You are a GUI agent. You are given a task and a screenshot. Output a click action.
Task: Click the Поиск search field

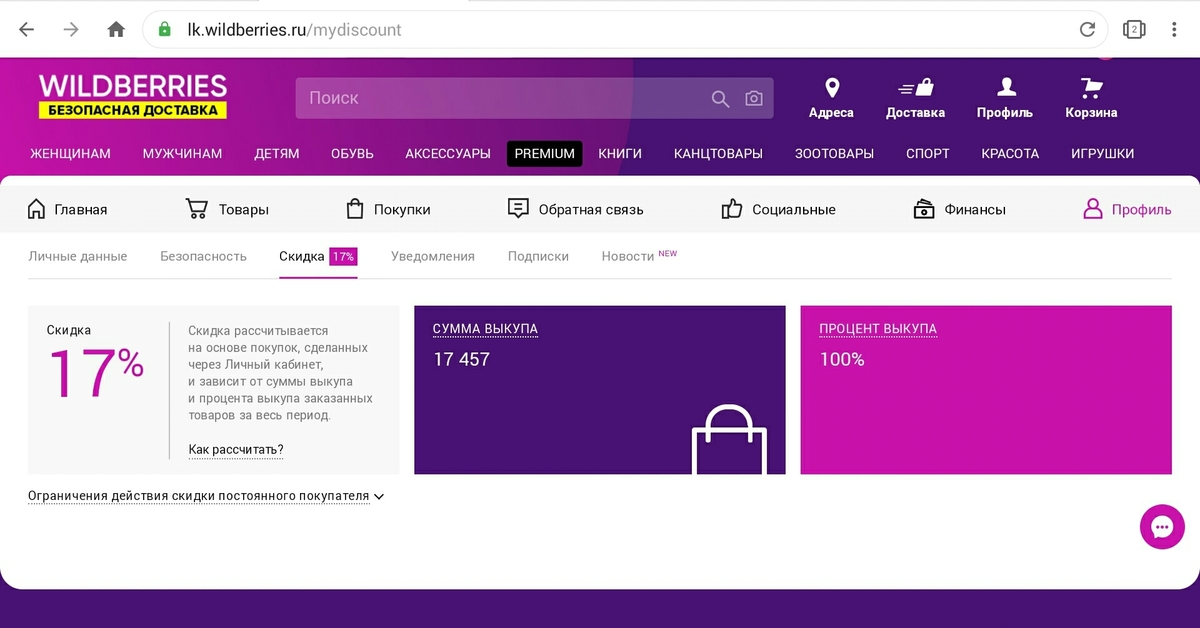(x=500, y=99)
